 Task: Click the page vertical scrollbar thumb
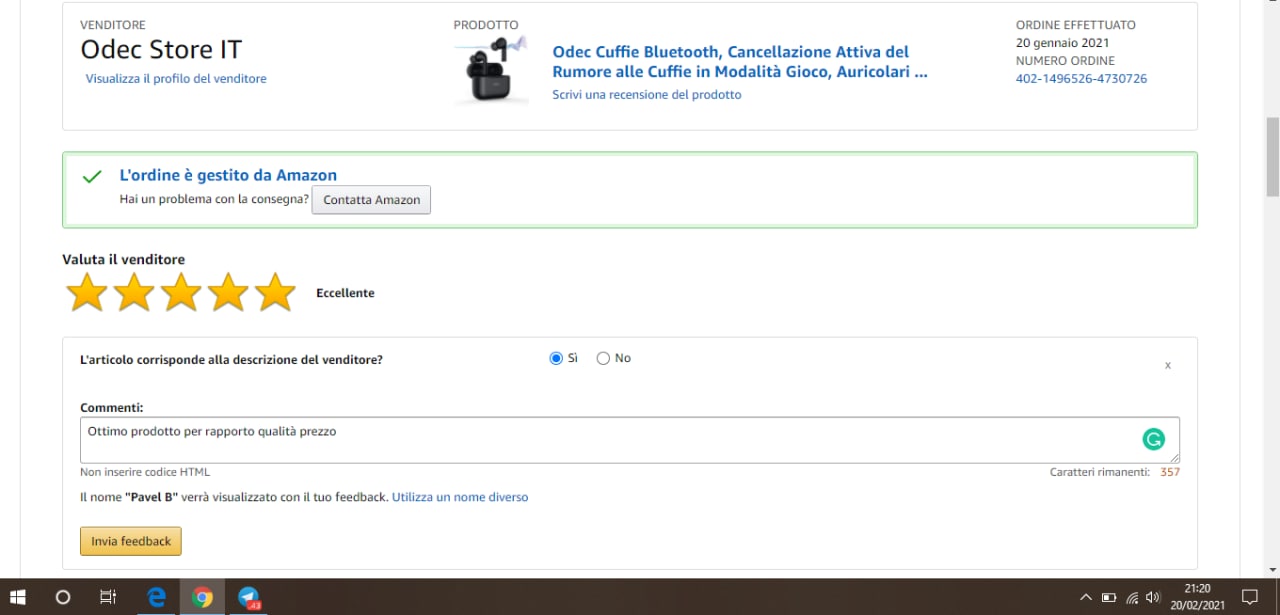coord(1272,157)
